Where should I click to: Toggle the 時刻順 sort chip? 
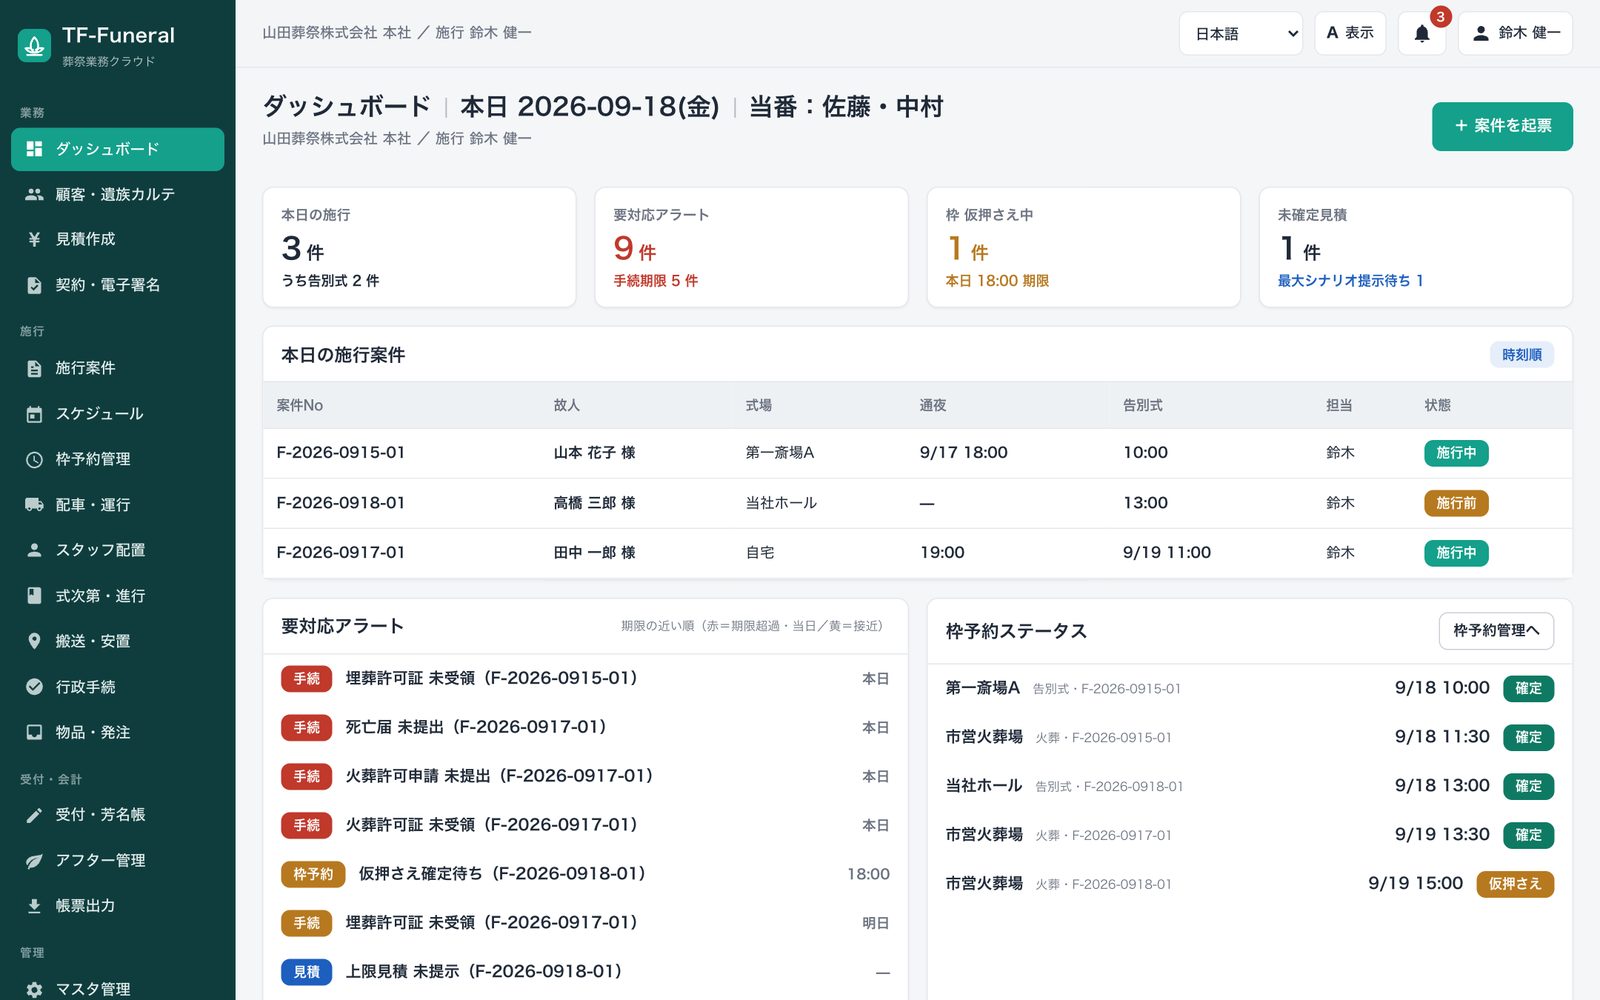coord(1521,355)
